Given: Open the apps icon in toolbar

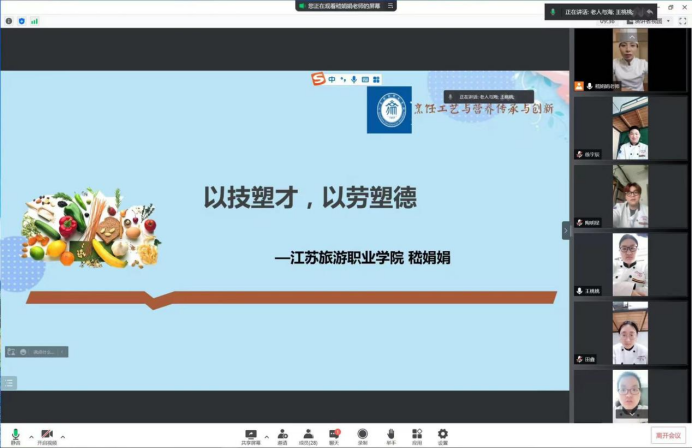Looking at the screenshot, I should pos(417,437).
